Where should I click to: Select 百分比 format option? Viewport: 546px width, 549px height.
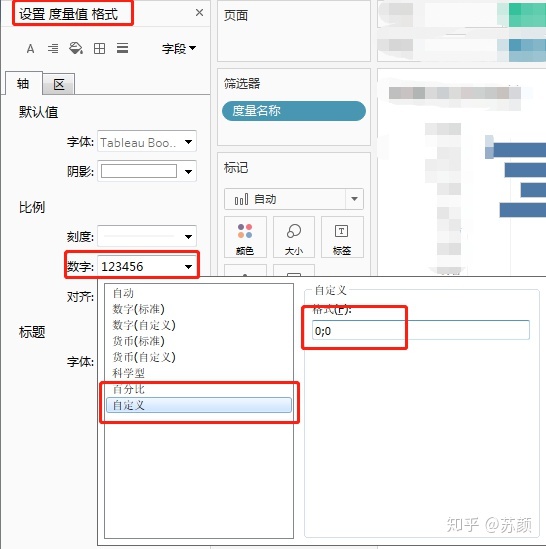point(199,389)
